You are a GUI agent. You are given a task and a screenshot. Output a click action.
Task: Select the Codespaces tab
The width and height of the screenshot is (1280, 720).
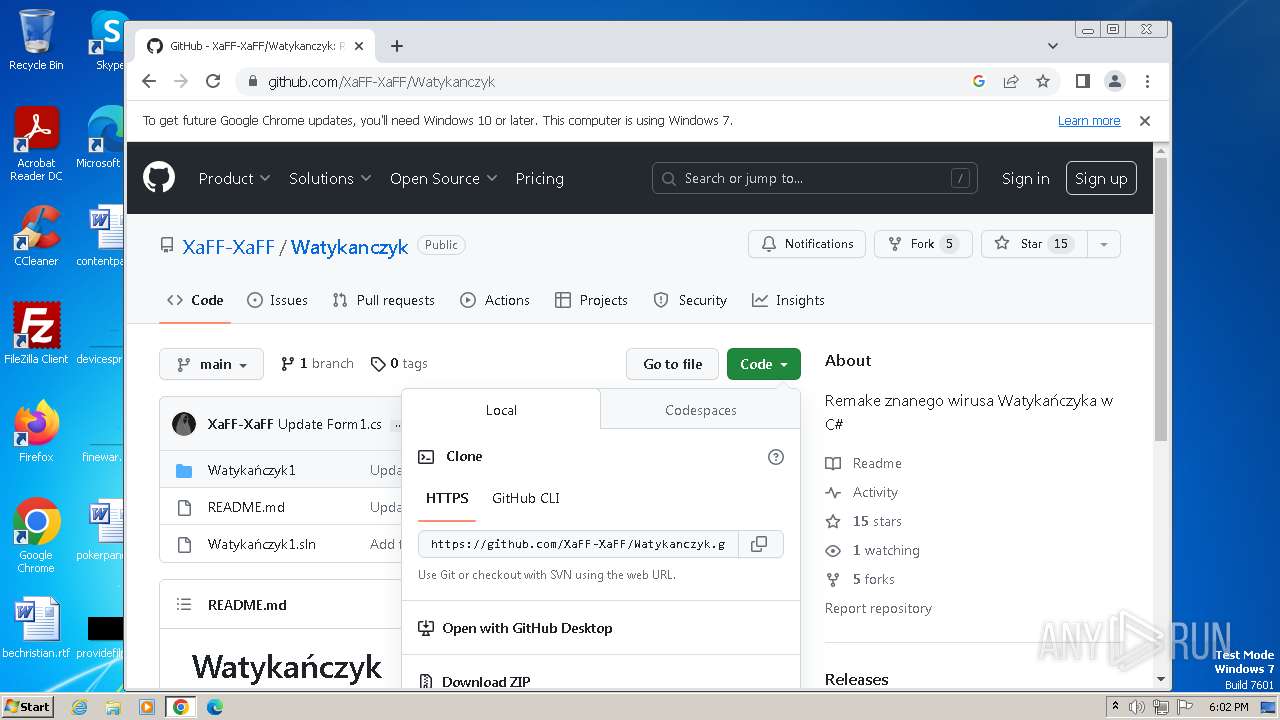700,410
